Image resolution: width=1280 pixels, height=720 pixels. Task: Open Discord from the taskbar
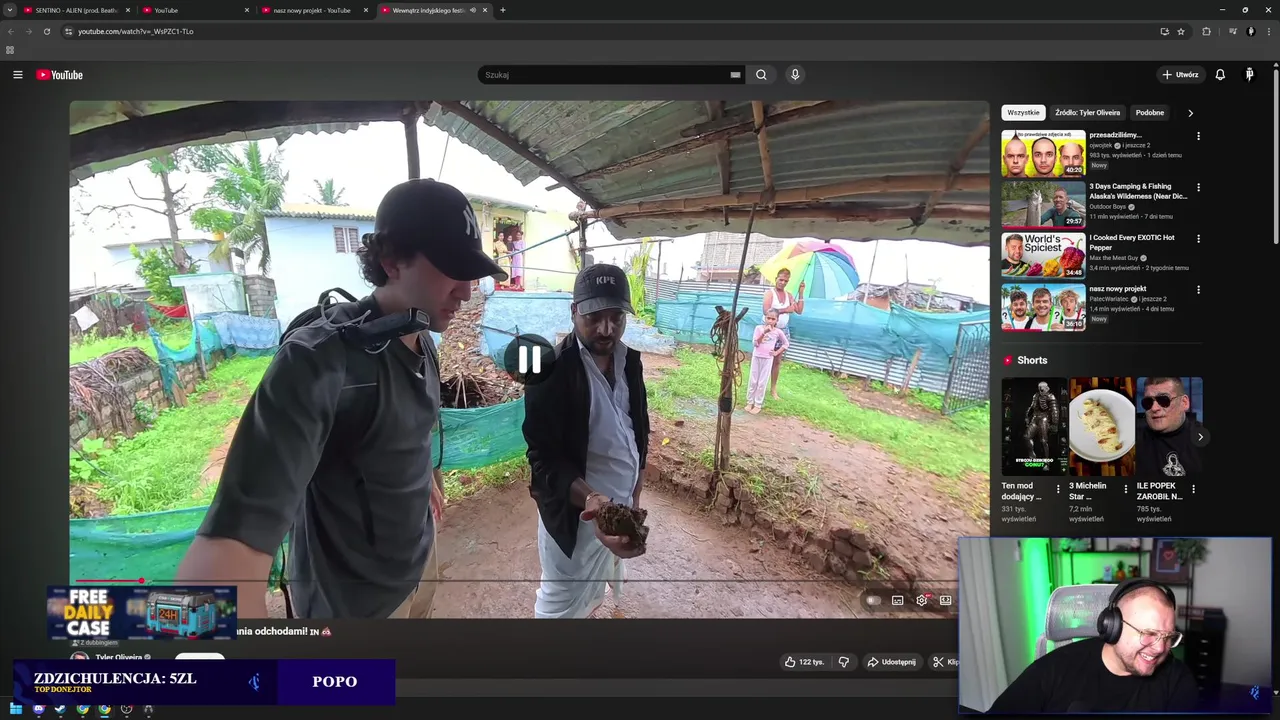click(38, 709)
